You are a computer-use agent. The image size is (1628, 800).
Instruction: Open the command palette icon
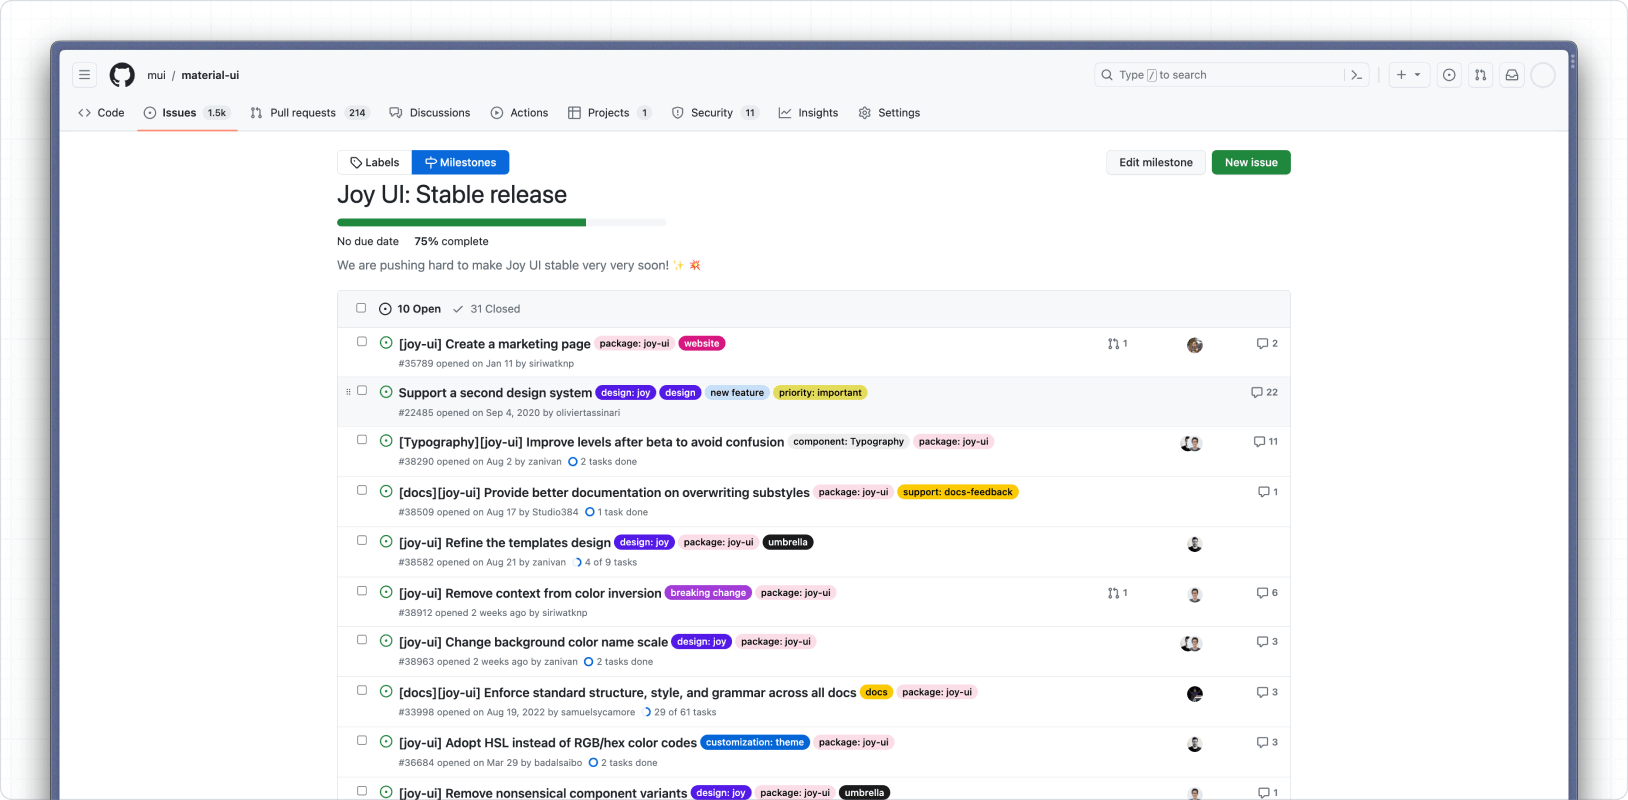tap(1357, 75)
